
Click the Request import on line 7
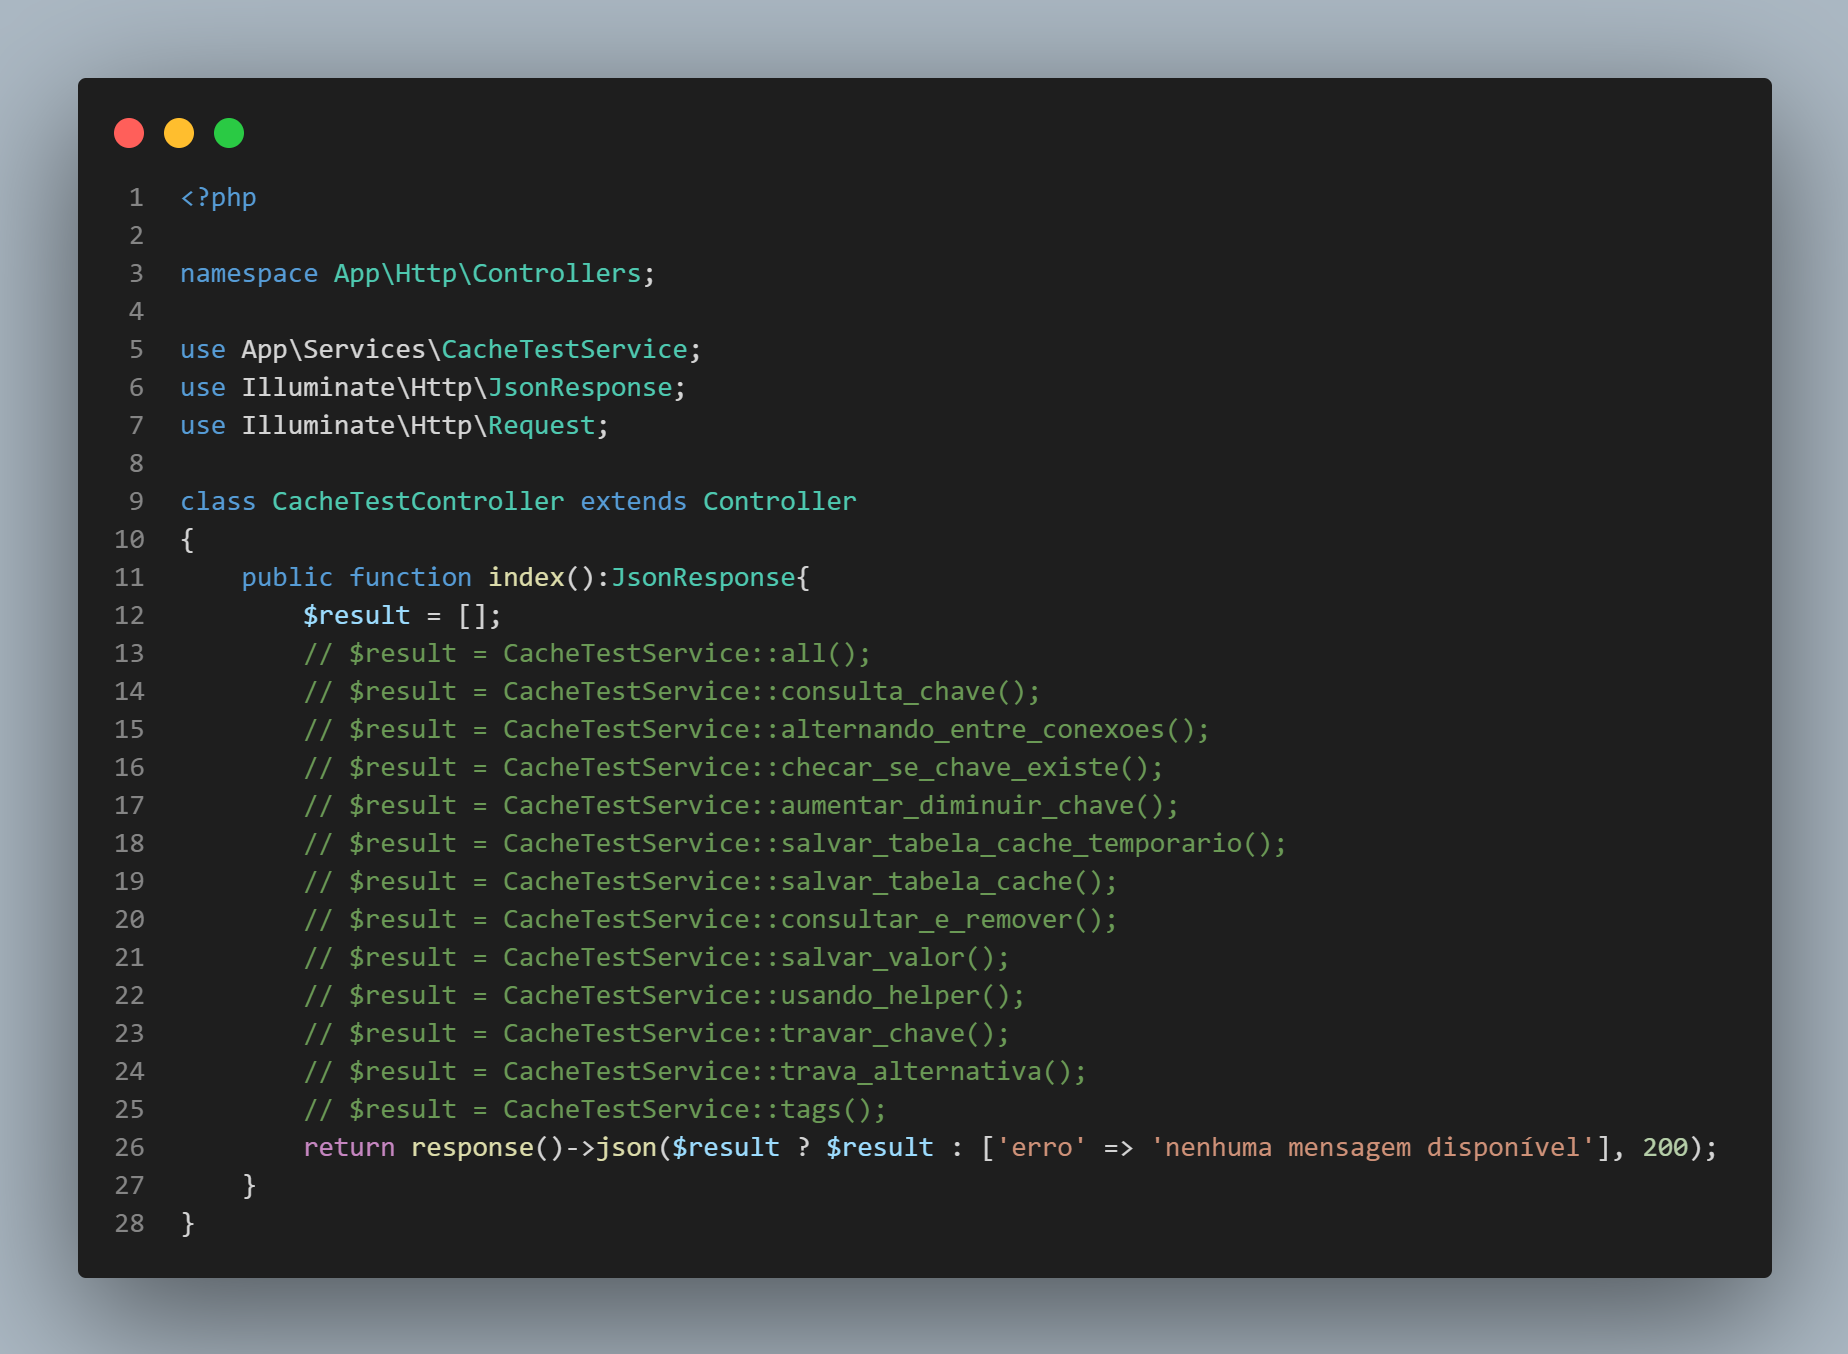click(541, 426)
